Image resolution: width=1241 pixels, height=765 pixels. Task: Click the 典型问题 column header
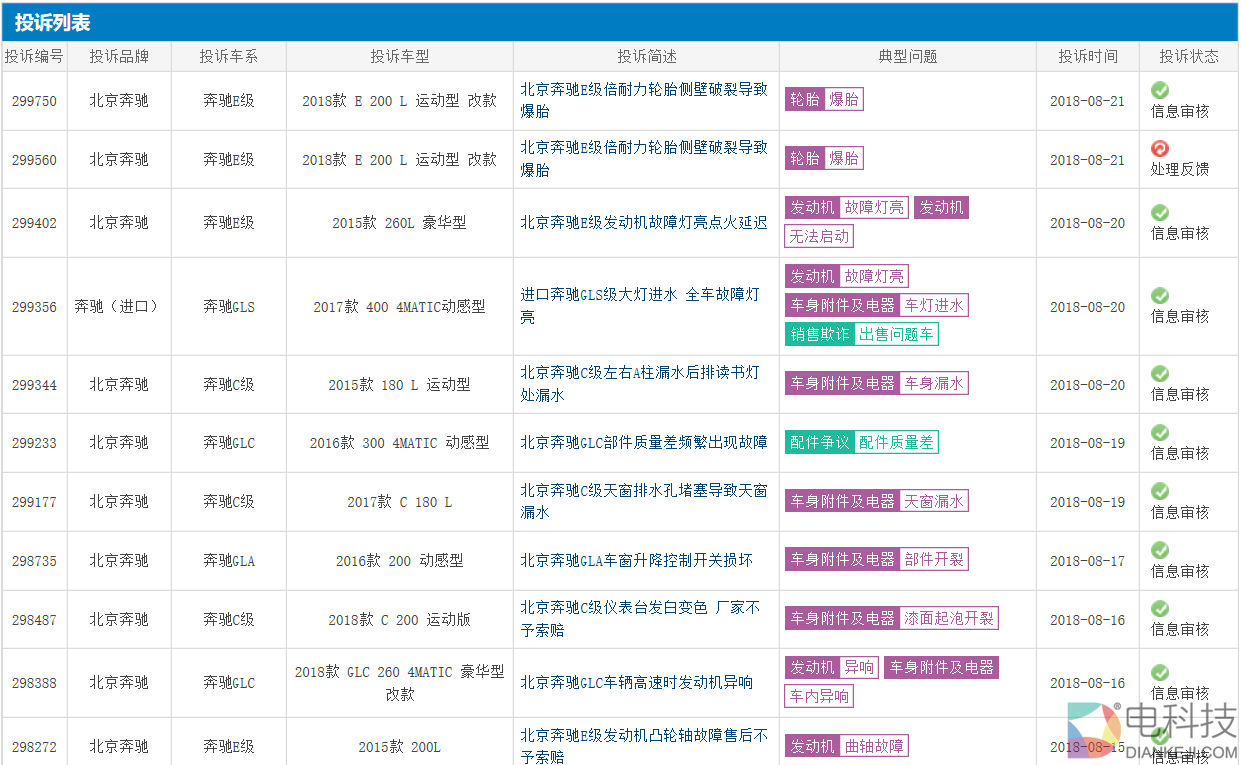[907, 56]
